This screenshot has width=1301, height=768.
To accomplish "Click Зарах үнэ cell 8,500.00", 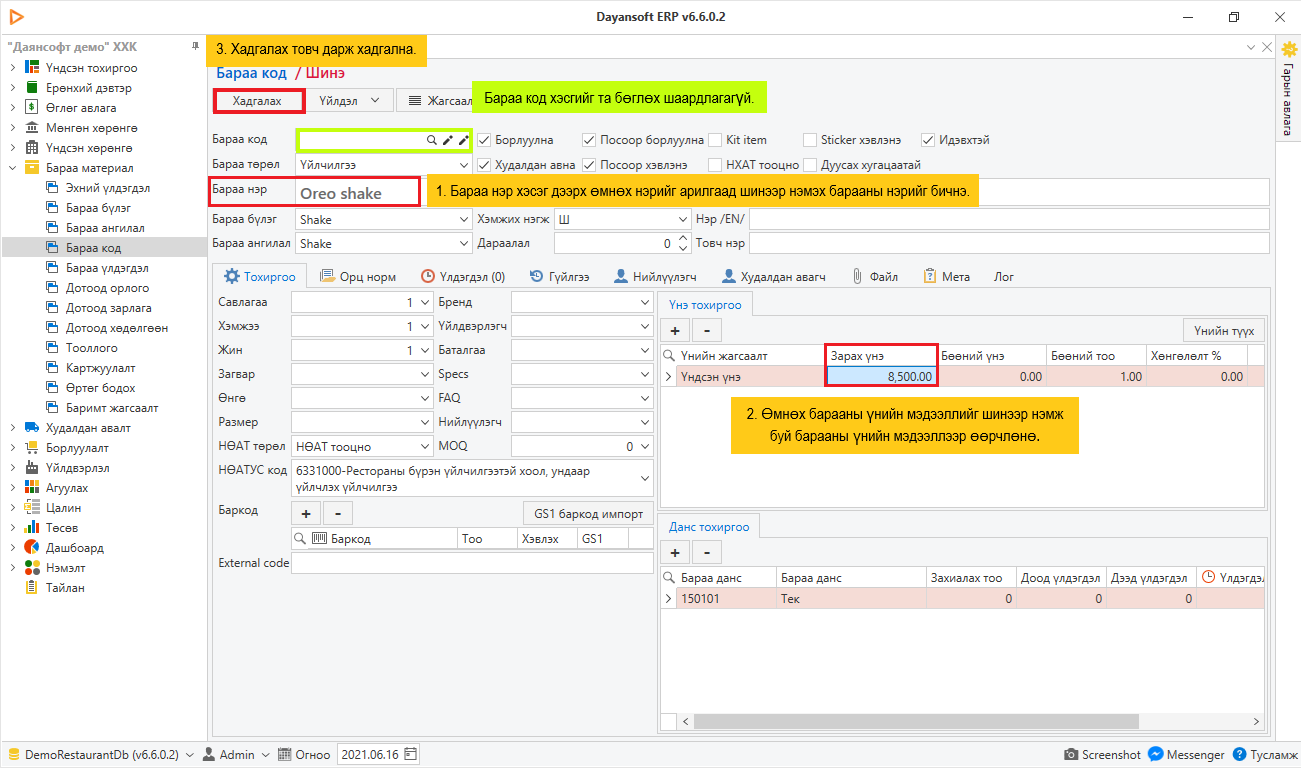I will pyautogui.click(x=881, y=376).
